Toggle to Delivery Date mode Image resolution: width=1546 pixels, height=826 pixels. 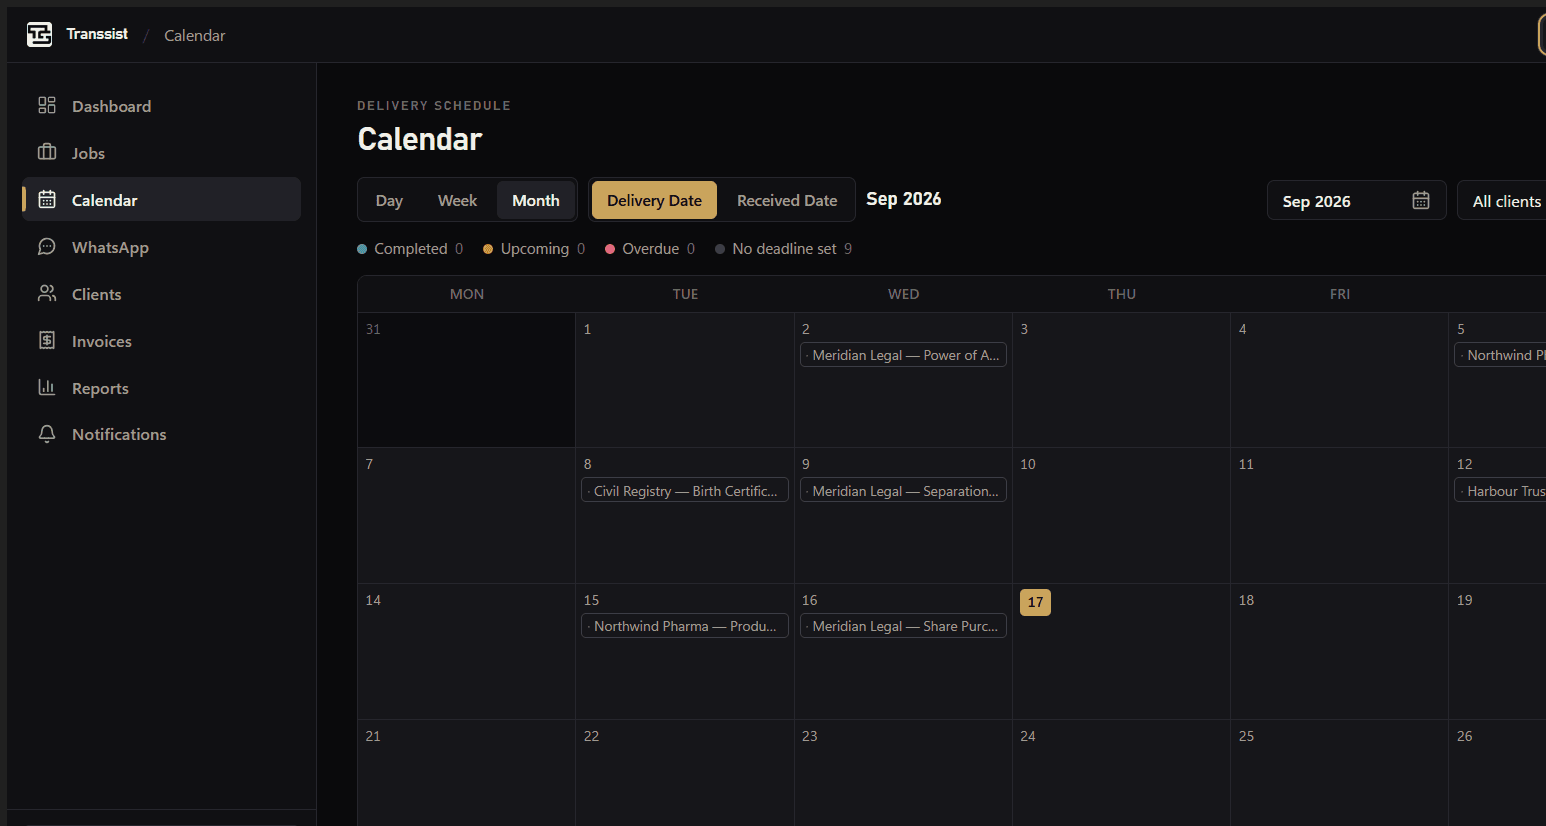(654, 200)
